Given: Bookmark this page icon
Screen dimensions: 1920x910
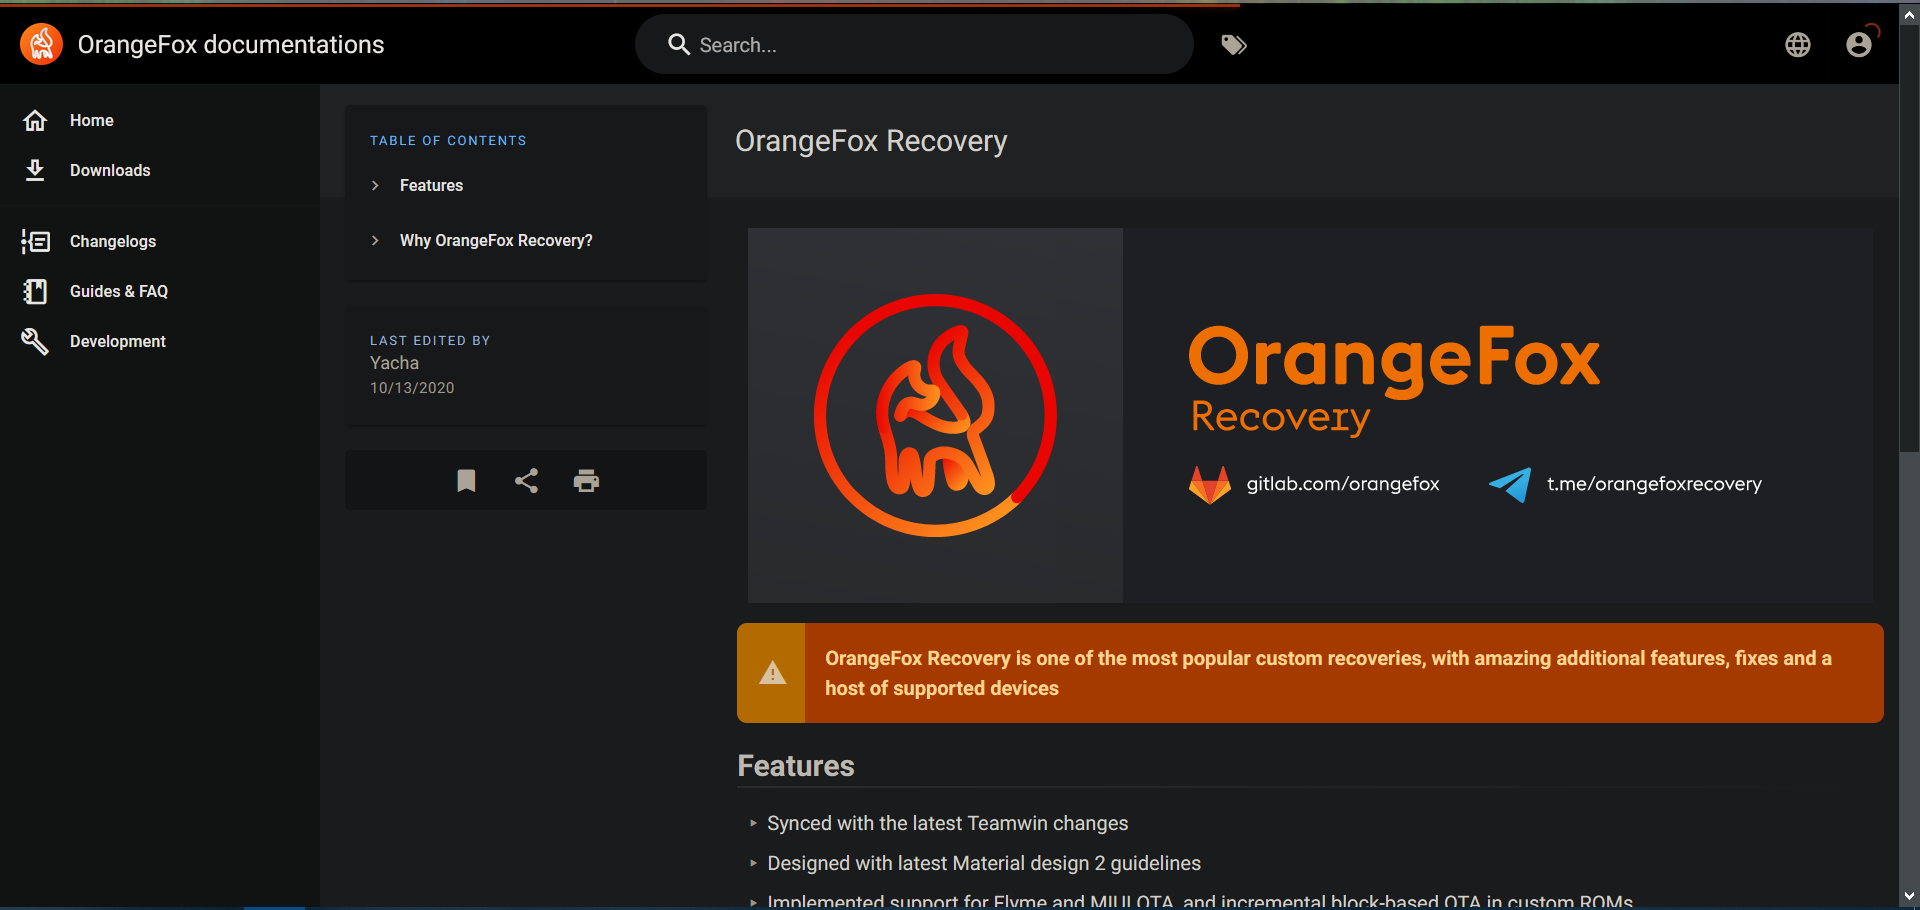Looking at the screenshot, I should coord(466,481).
